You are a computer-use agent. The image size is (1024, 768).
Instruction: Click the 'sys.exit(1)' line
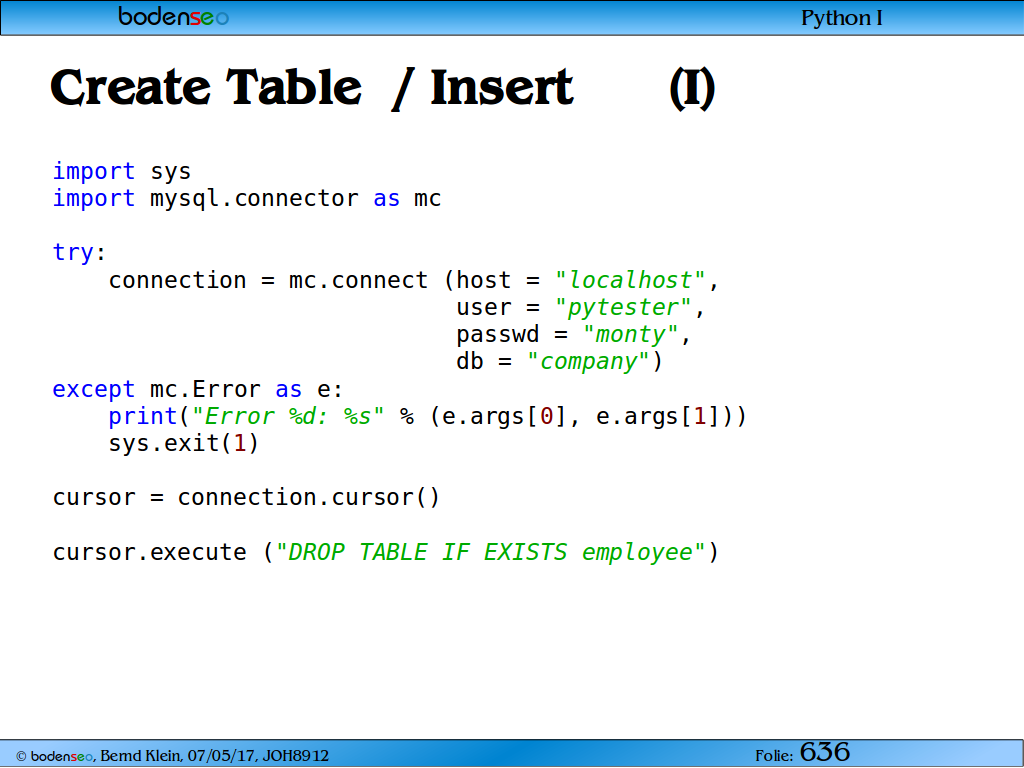(184, 443)
